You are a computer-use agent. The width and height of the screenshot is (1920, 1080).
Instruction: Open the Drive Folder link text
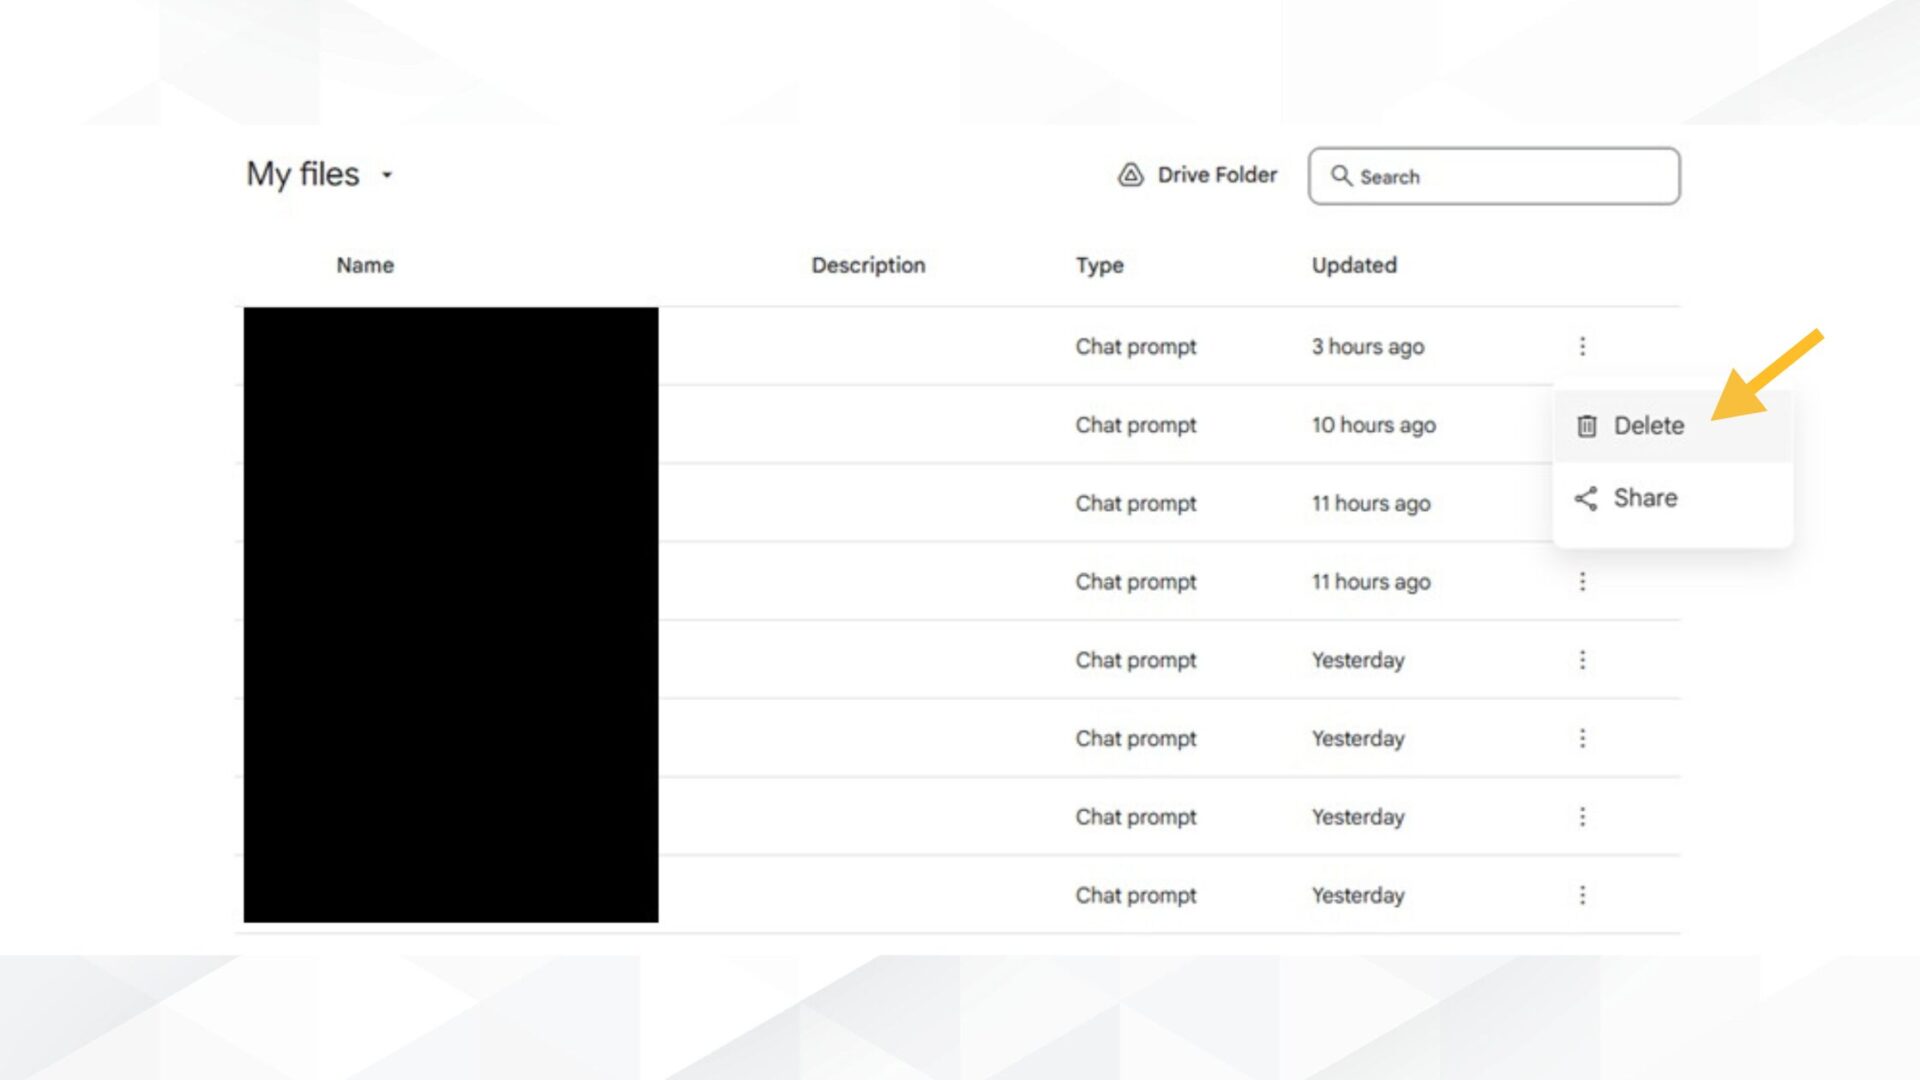pos(1217,175)
